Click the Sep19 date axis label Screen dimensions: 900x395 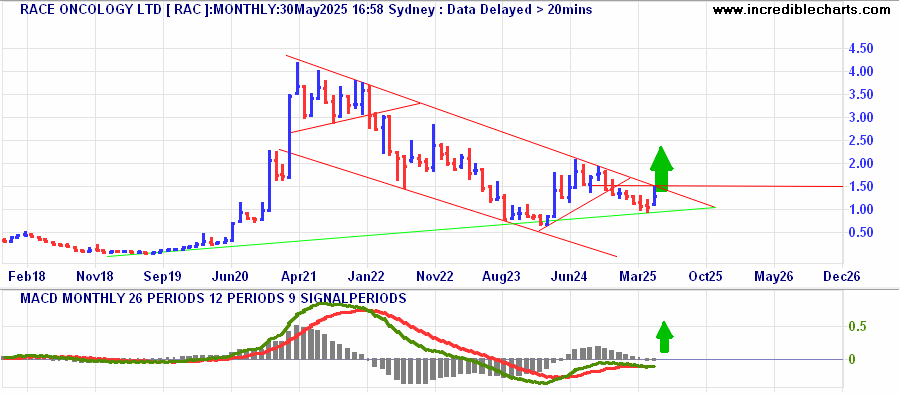pyautogui.click(x=162, y=277)
